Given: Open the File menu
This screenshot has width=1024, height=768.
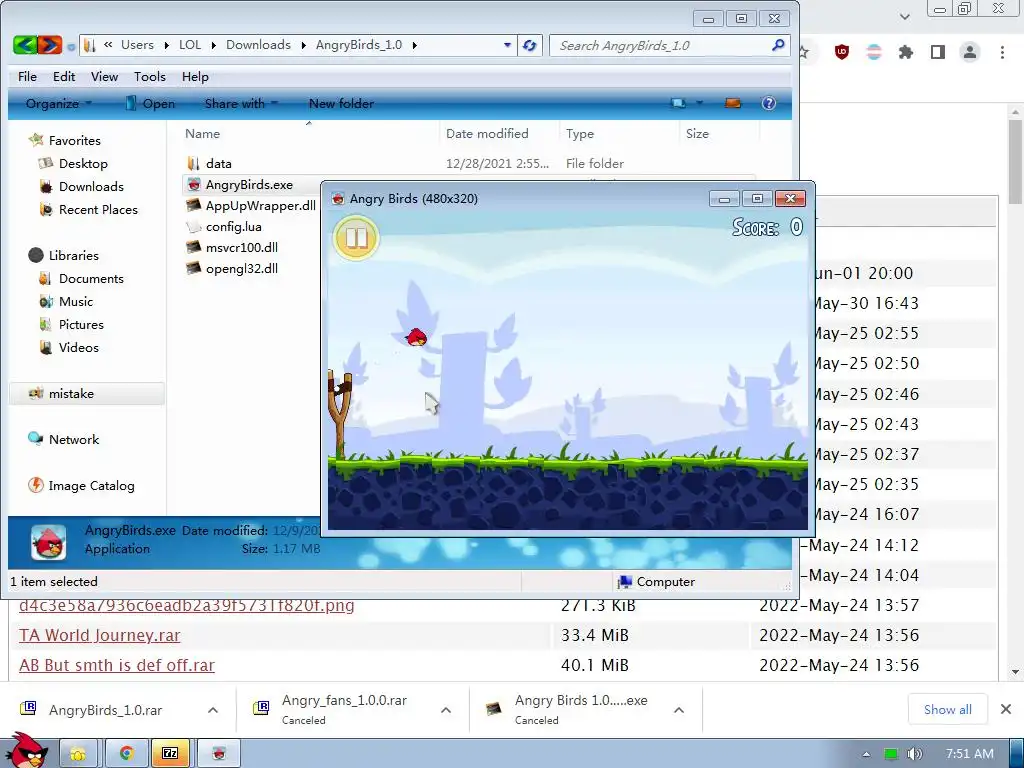Looking at the screenshot, I should point(27,76).
